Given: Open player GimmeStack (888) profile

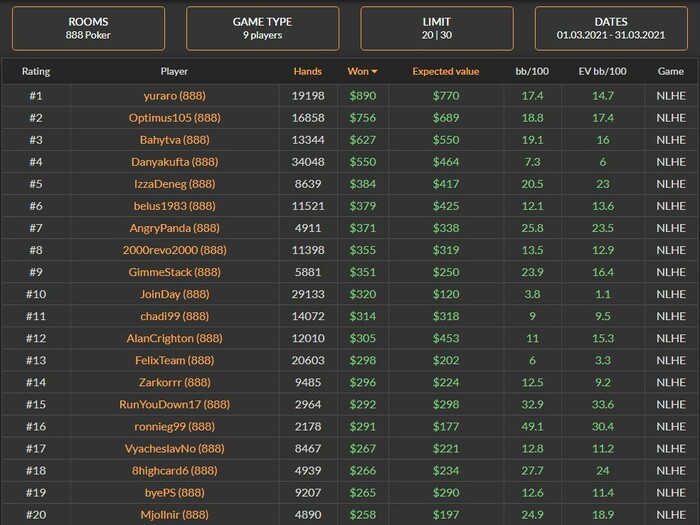Looking at the screenshot, I should pos(175,272).
